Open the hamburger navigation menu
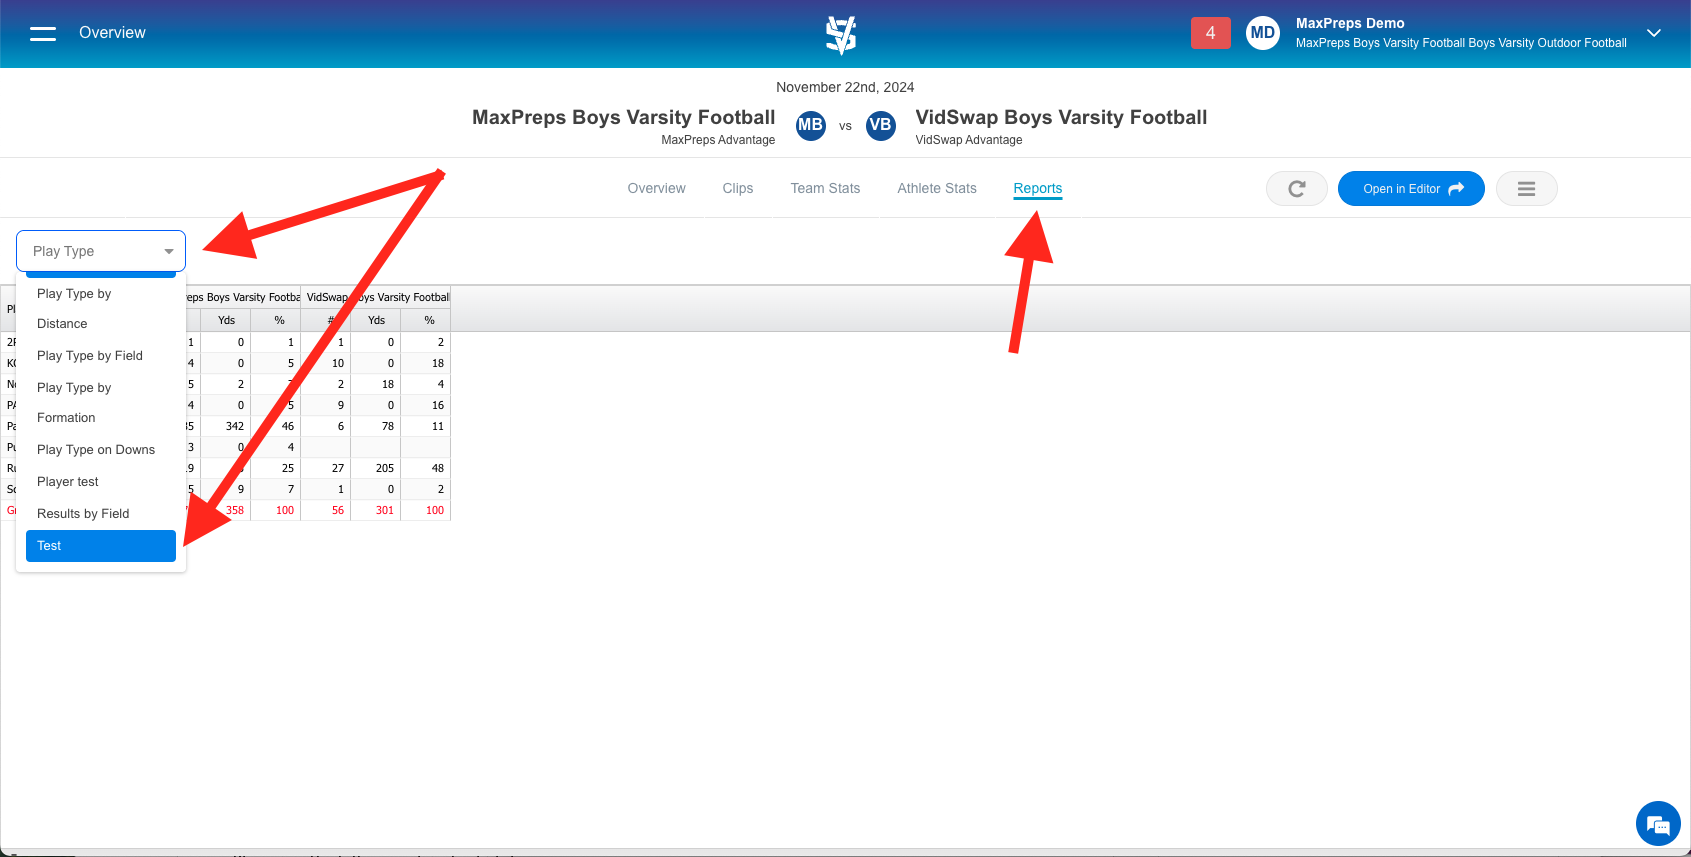Viewport: 1691px width, 857px height. pos(43,33)
